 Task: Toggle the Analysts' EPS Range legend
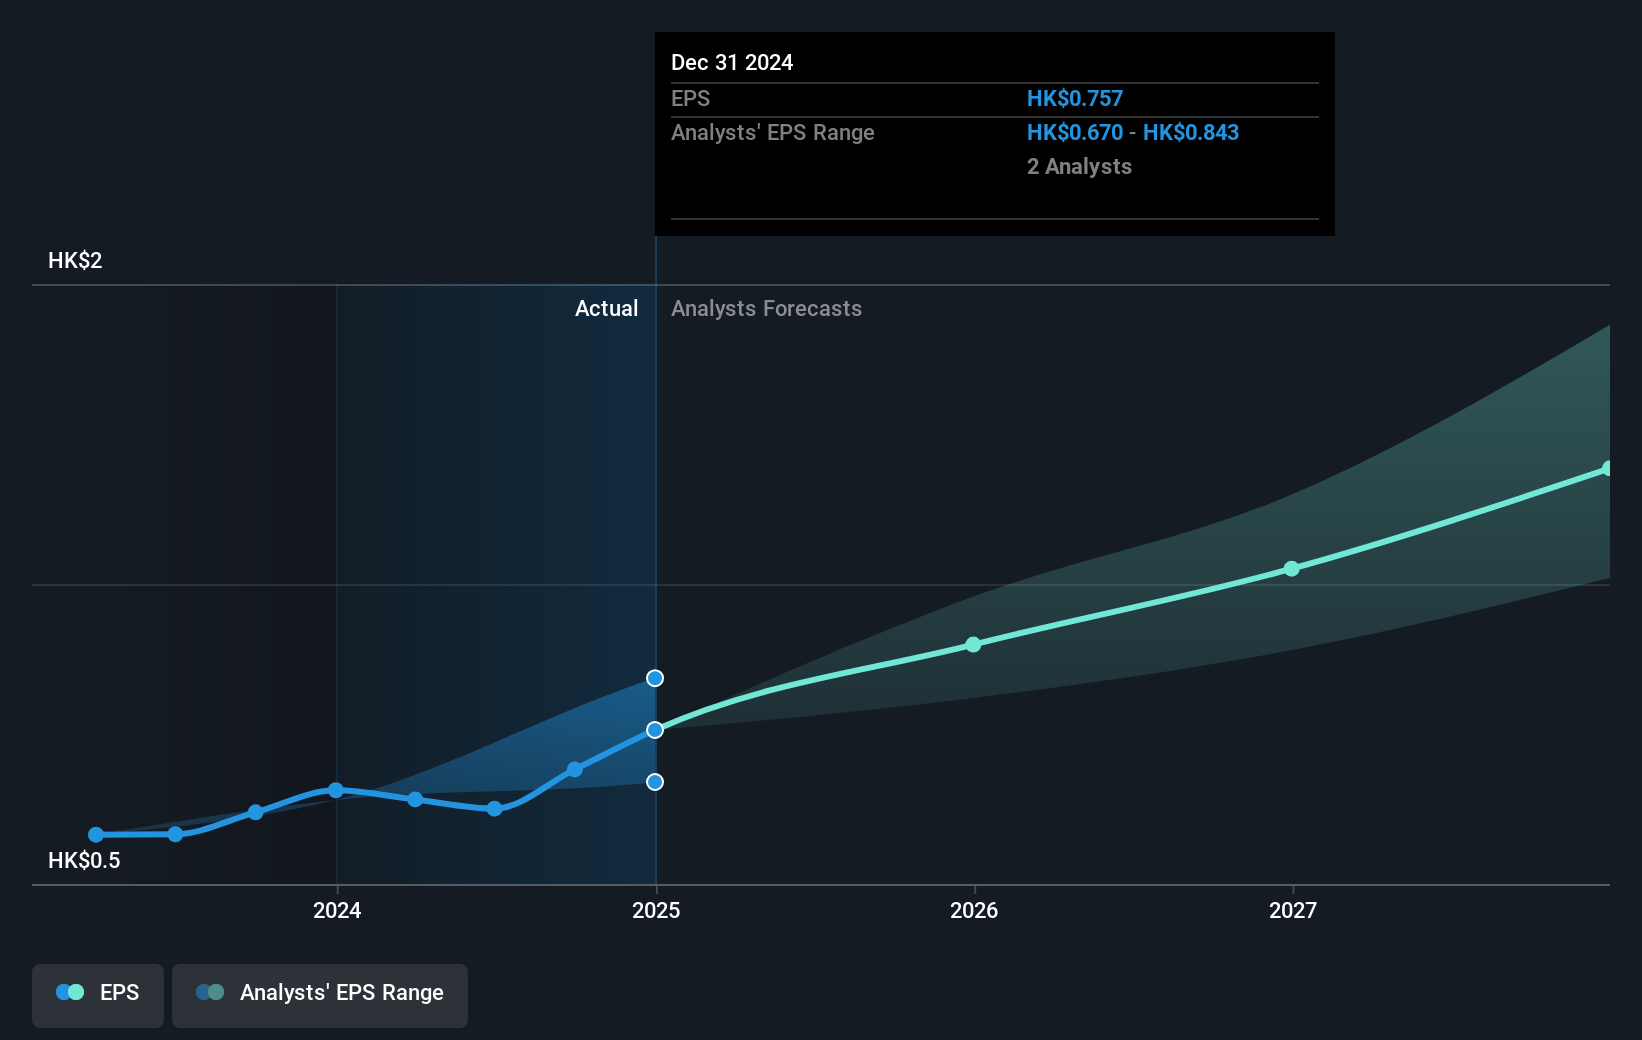(x=320, y=995)
